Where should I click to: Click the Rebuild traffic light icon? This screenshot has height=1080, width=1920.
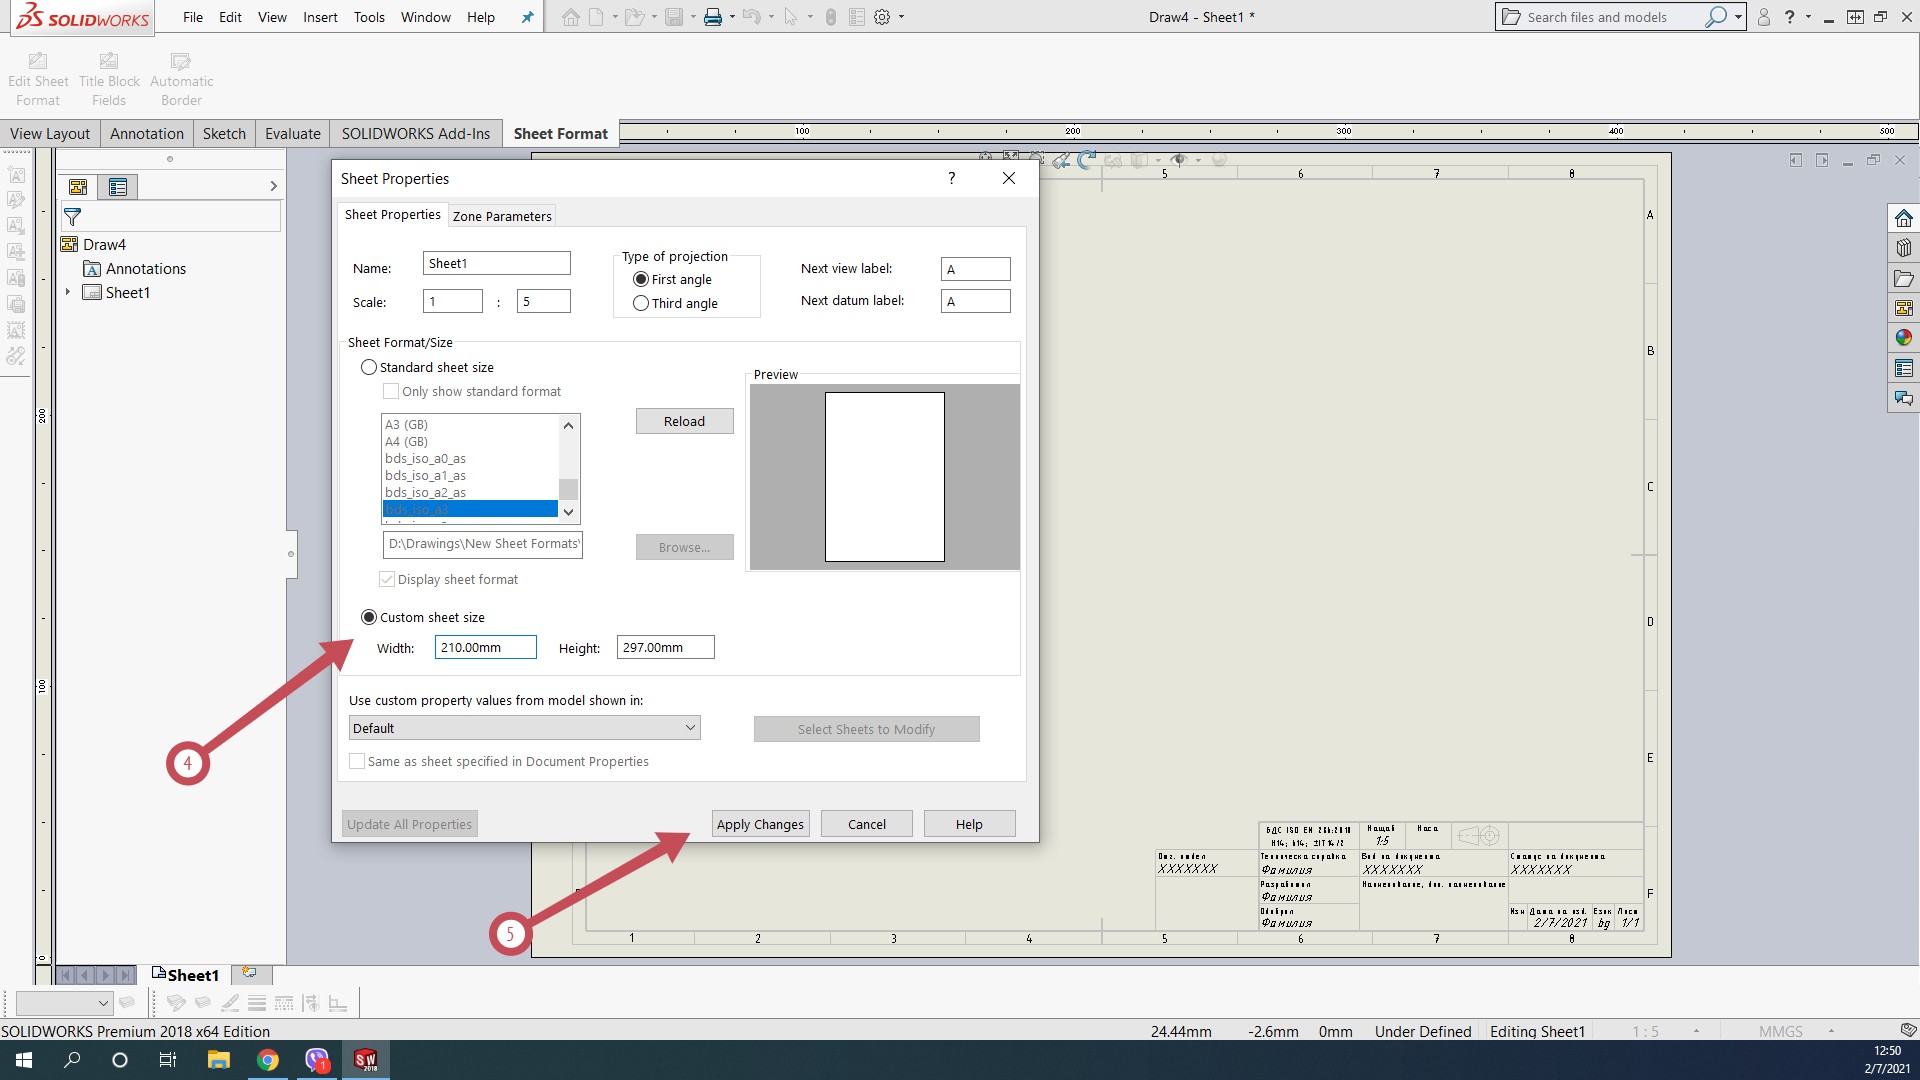coord(830,17)
